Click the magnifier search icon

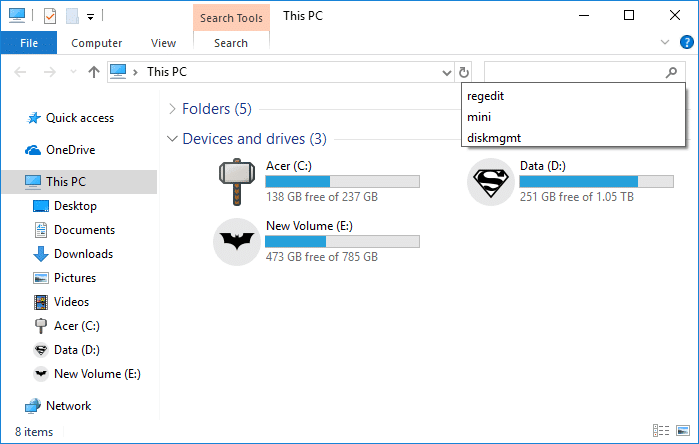click(x=671, y=72)
